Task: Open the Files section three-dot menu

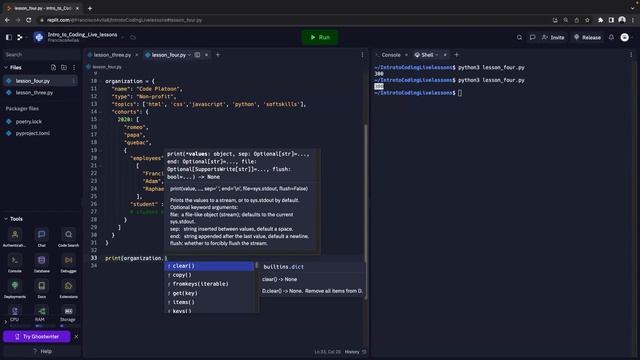Action: click(x=74, y=67)
